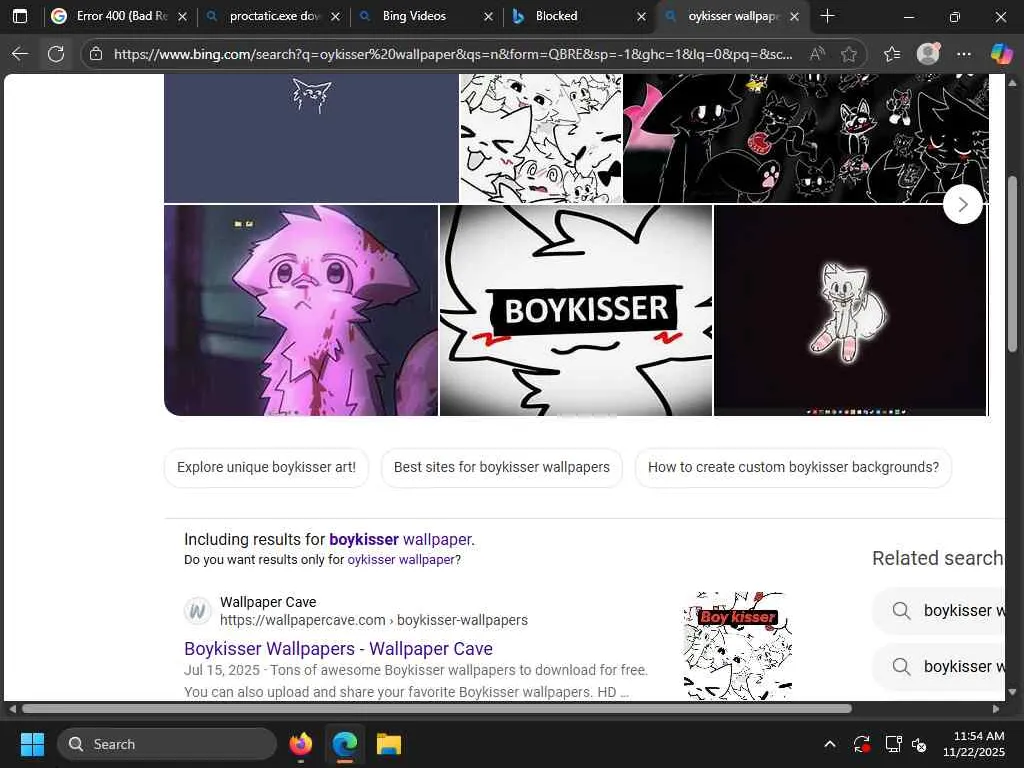
Task: Open the white doodle collage image
Action: tap(541, 138)
